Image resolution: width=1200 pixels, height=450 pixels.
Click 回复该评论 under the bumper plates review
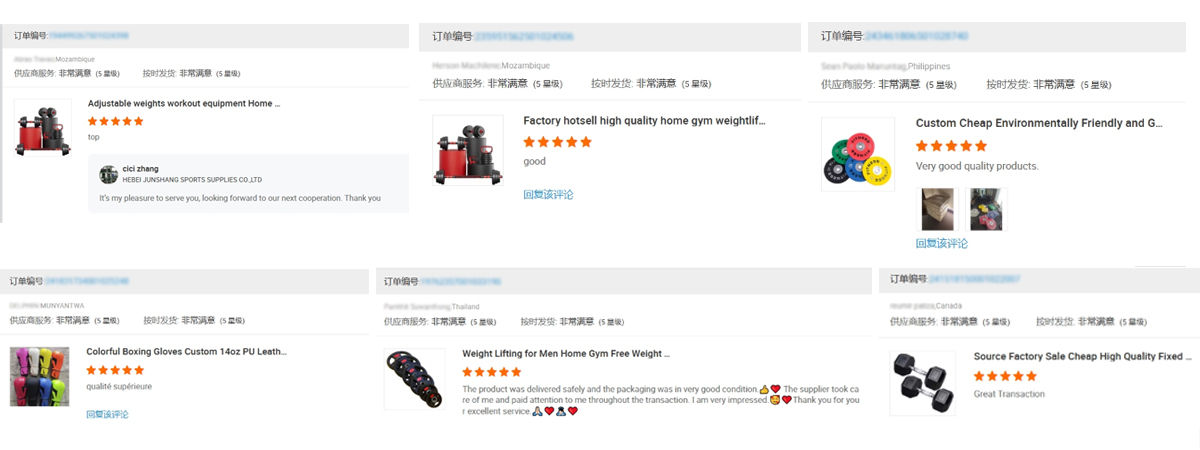942,243
